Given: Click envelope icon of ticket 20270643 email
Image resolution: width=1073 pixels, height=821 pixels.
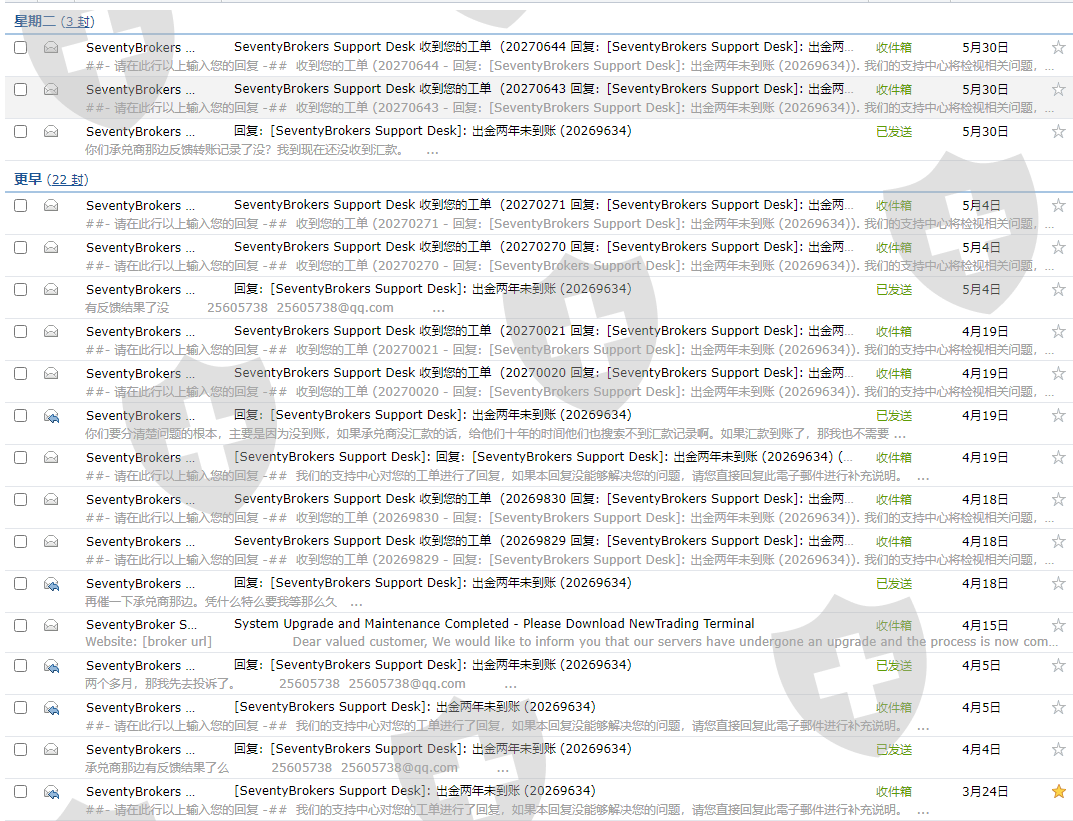Looking at the screenshot, I should click(51, 89).
